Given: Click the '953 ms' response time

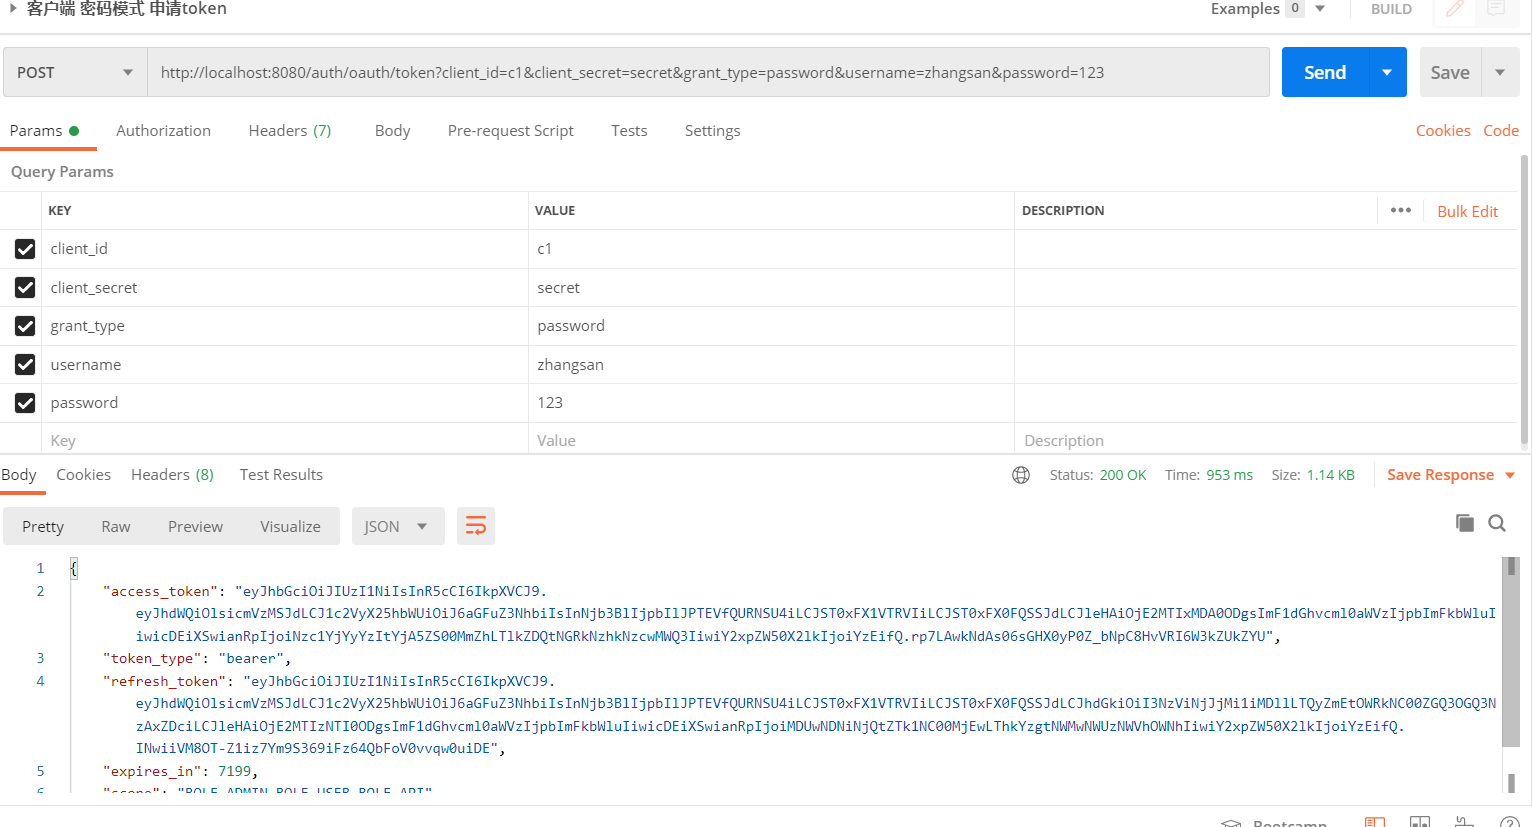Looking at the screenshot, I should pyautogui.click(x=1229, y=475).
